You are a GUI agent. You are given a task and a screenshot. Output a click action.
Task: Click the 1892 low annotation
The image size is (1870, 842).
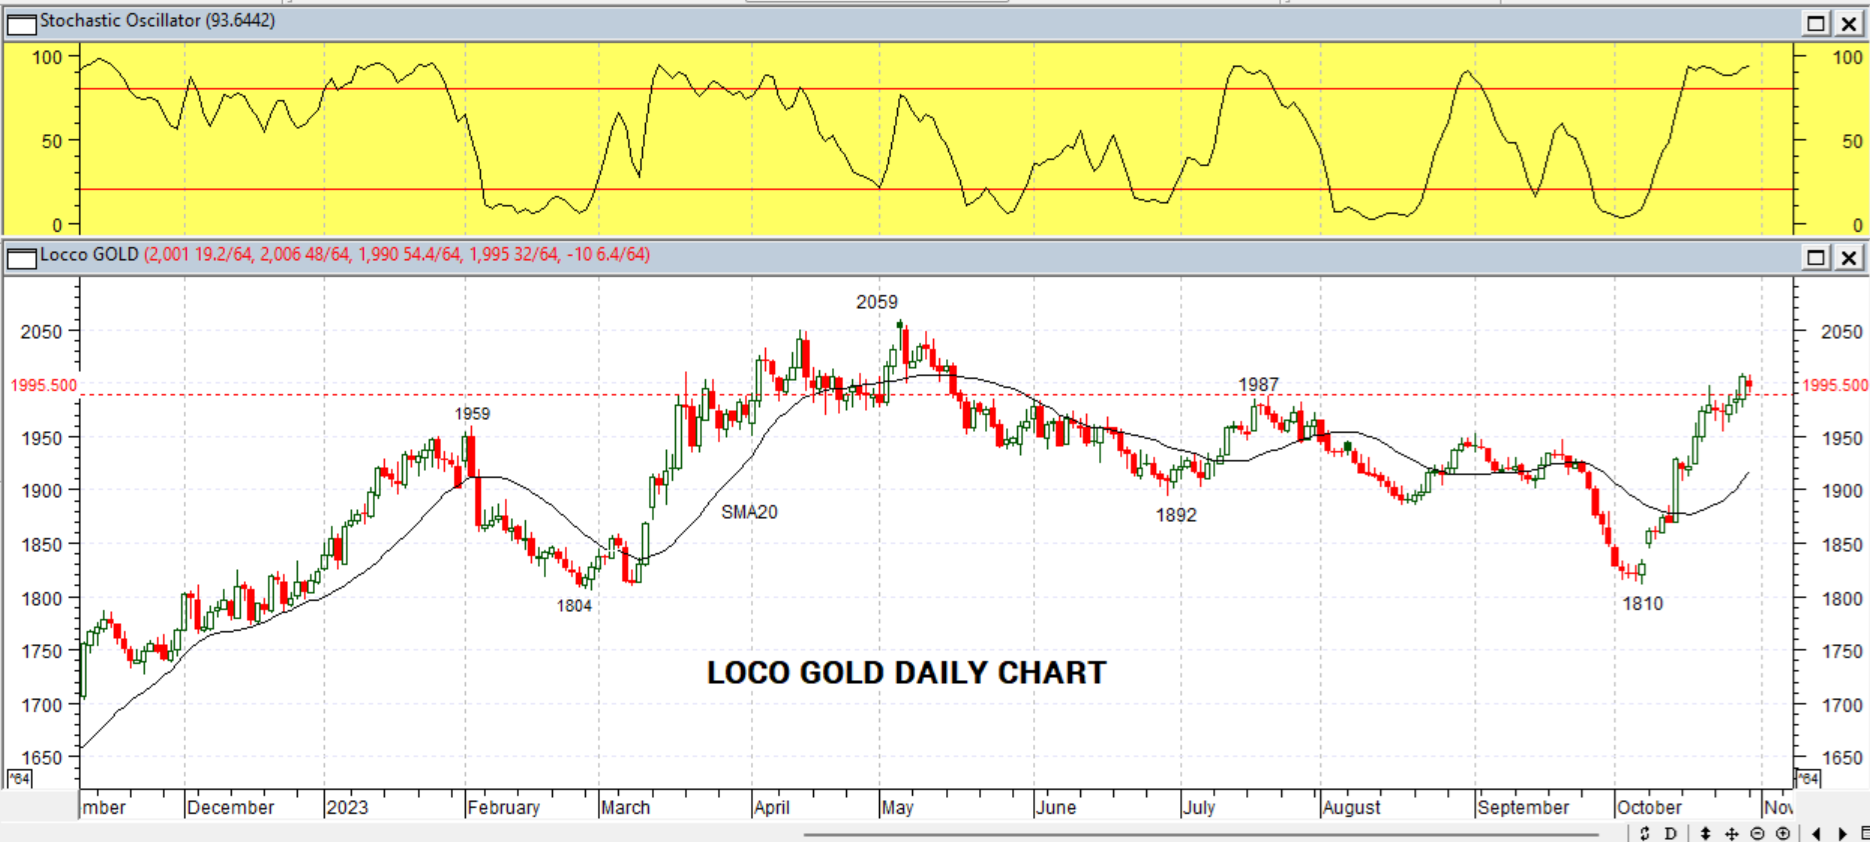click(x=1176, y=515)
